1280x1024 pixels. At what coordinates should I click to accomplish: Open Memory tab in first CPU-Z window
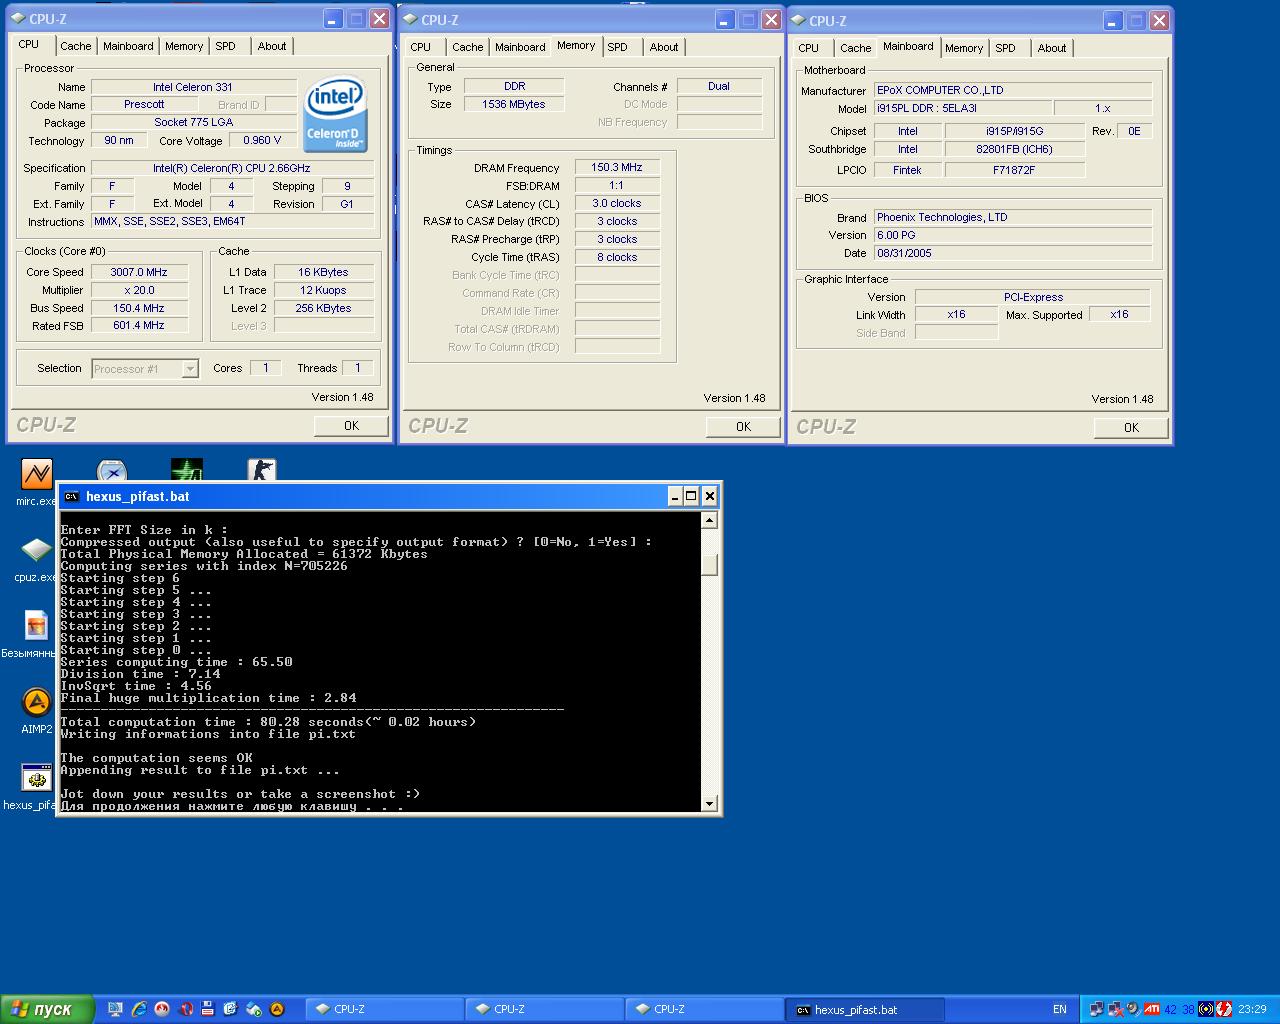coord(184,46)
